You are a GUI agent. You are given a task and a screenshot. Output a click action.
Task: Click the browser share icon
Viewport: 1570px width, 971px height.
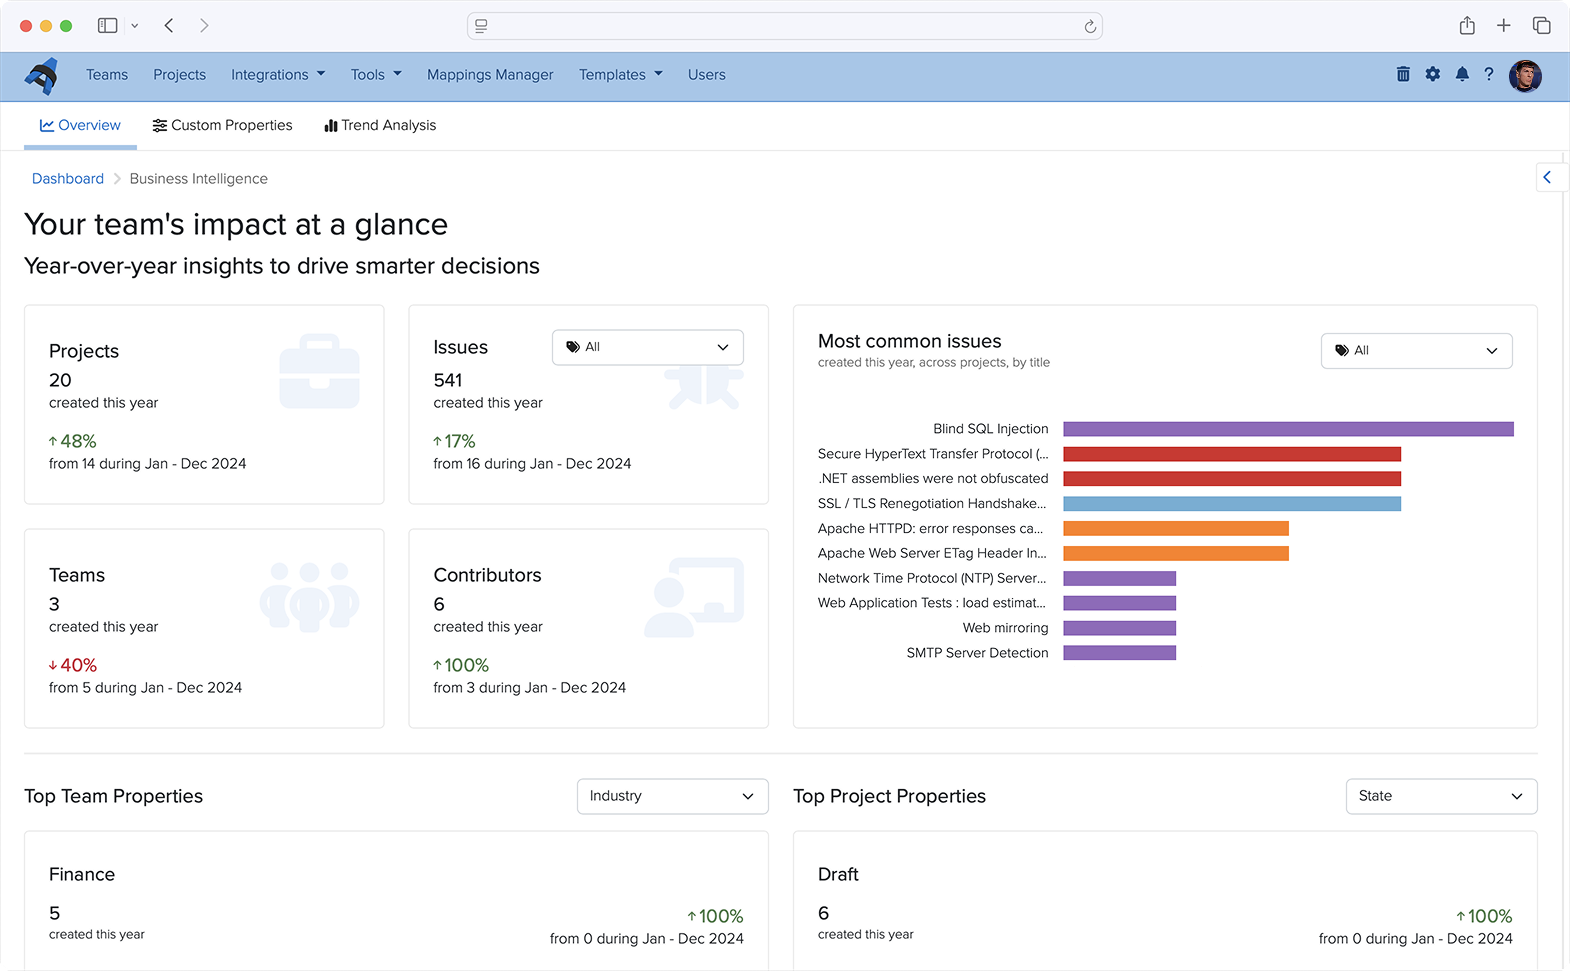[x=1467, y=26]
